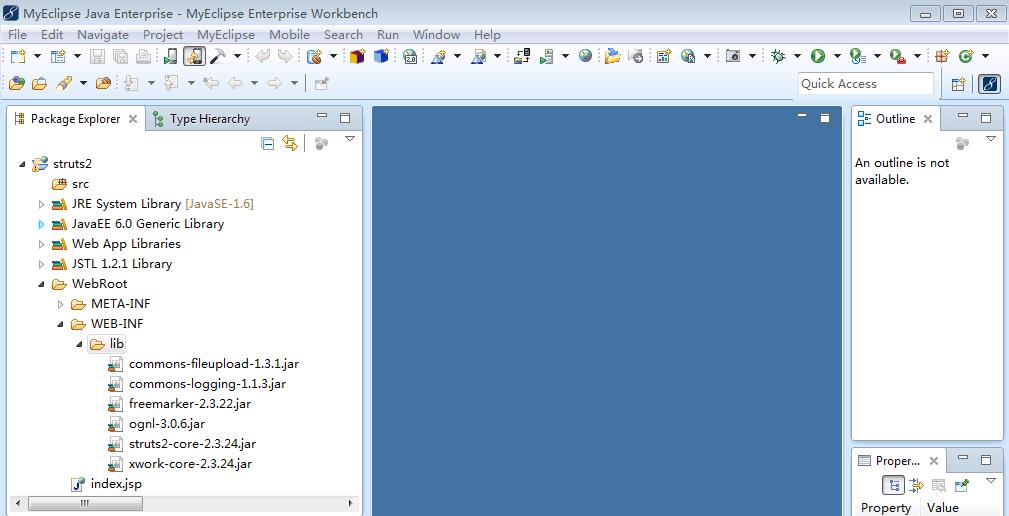Click the New wizard toolbar icon

17,57
